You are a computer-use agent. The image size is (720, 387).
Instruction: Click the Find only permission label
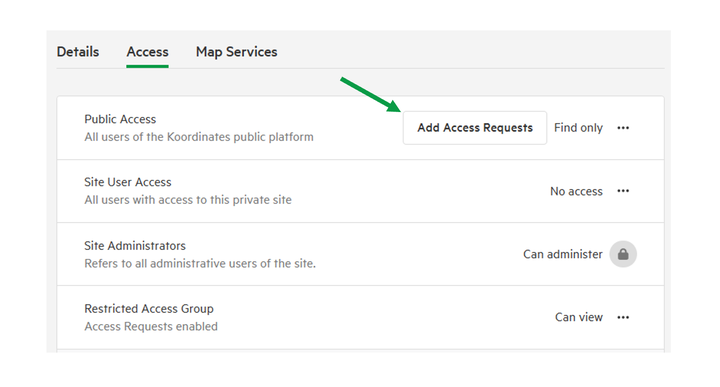(x=578, y=128)
